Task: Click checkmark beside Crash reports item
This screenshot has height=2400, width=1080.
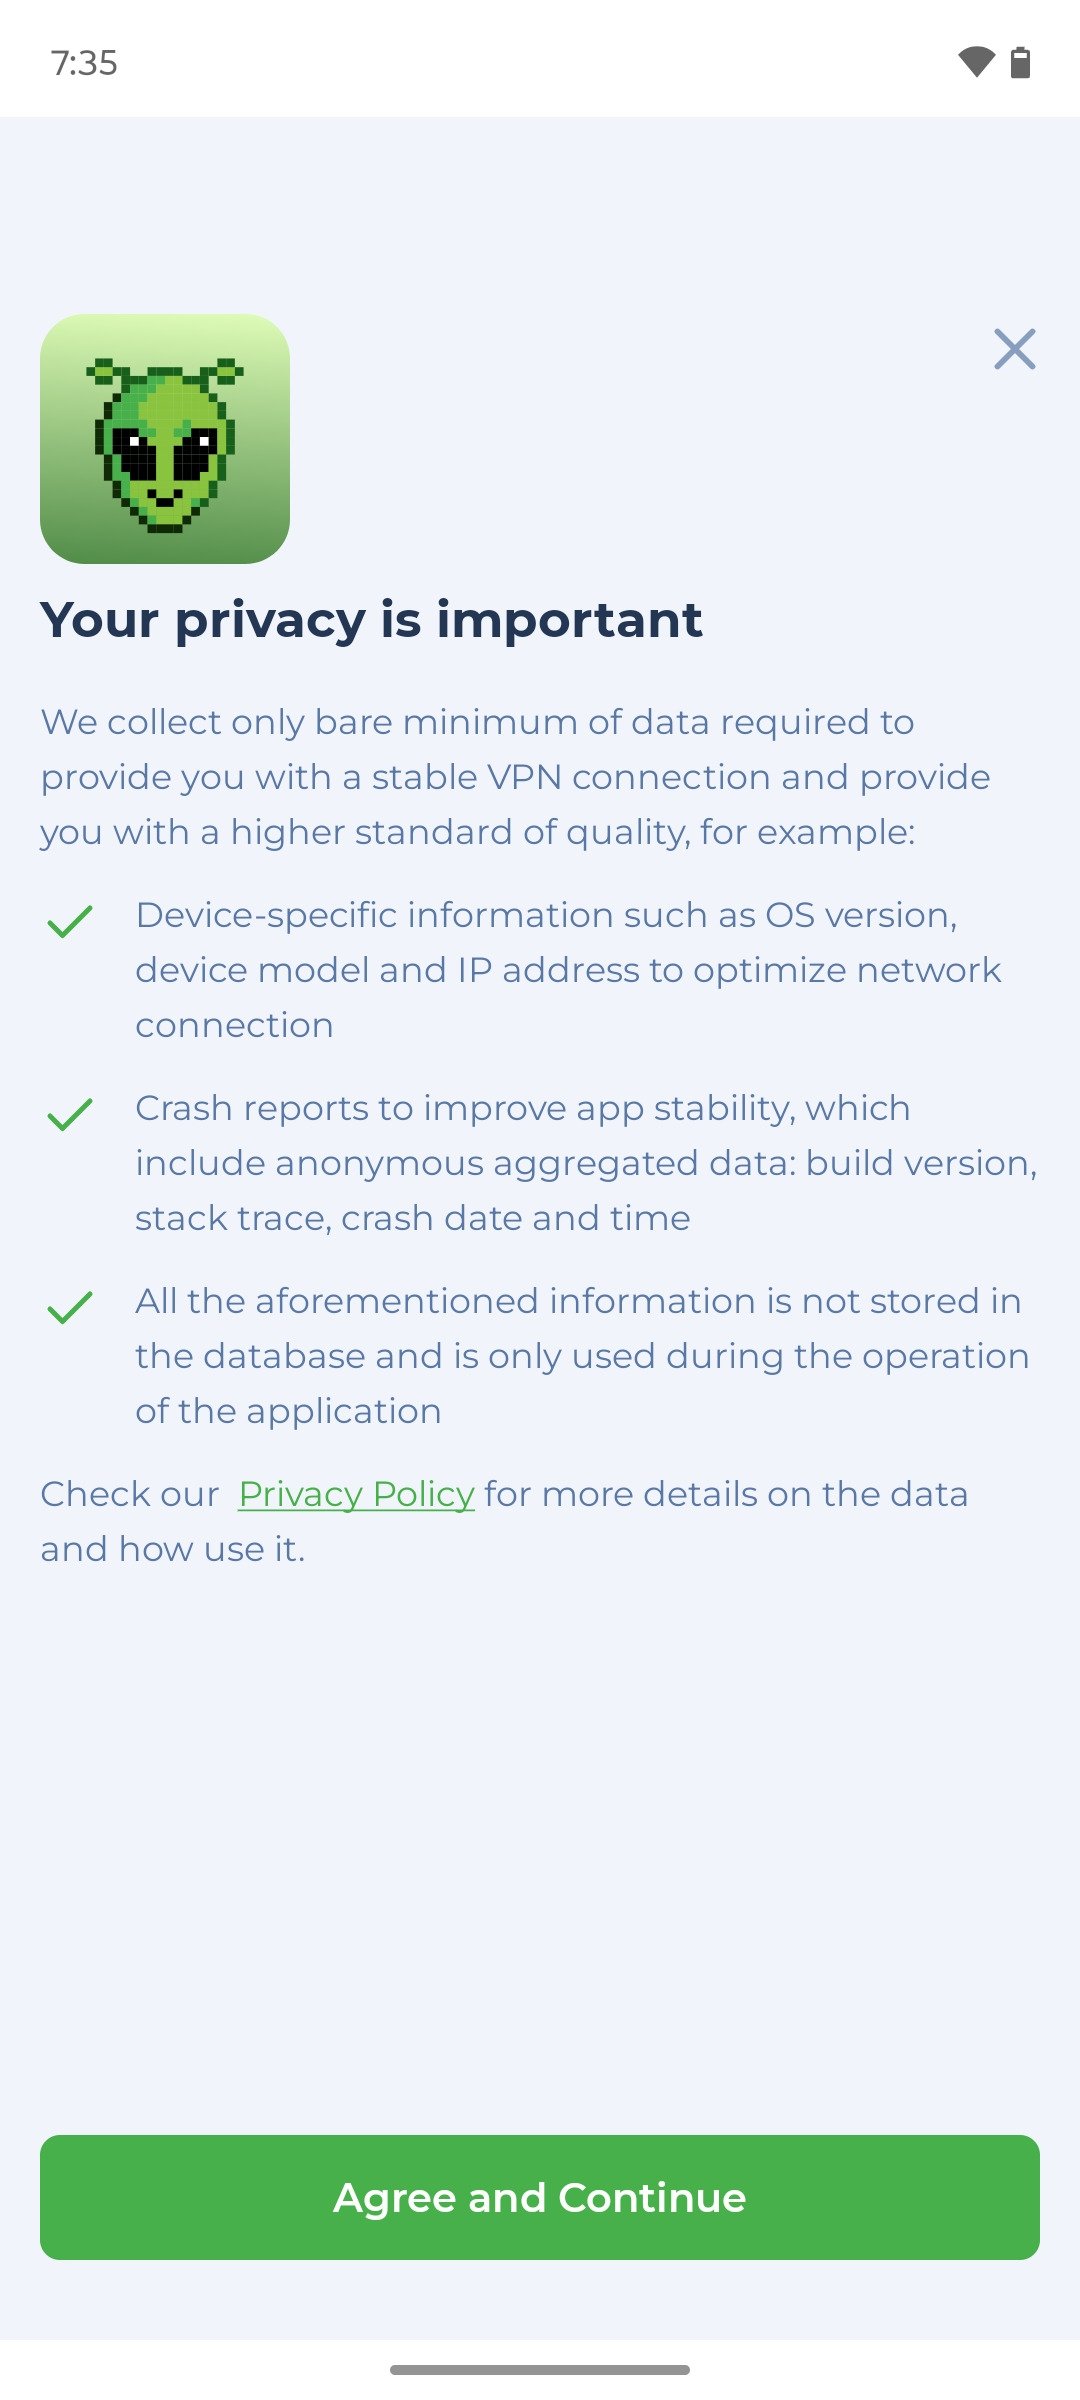Action: pos(70,1114)
